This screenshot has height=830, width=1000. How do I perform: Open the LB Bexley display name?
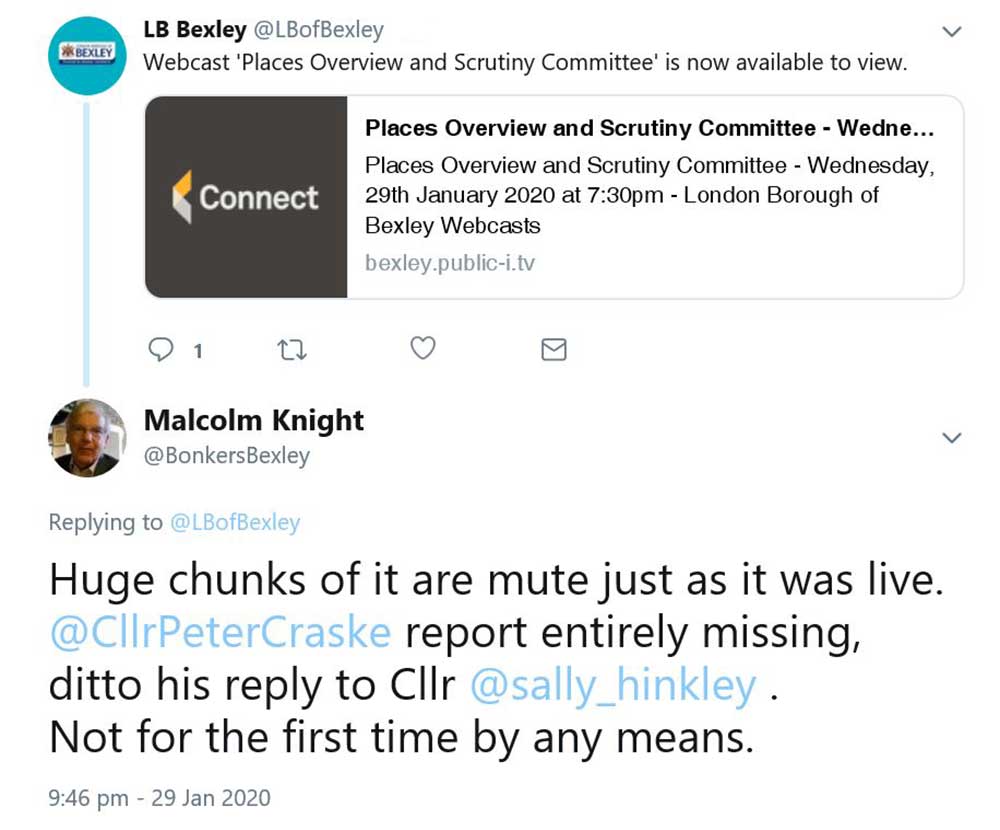click(195, 30)
